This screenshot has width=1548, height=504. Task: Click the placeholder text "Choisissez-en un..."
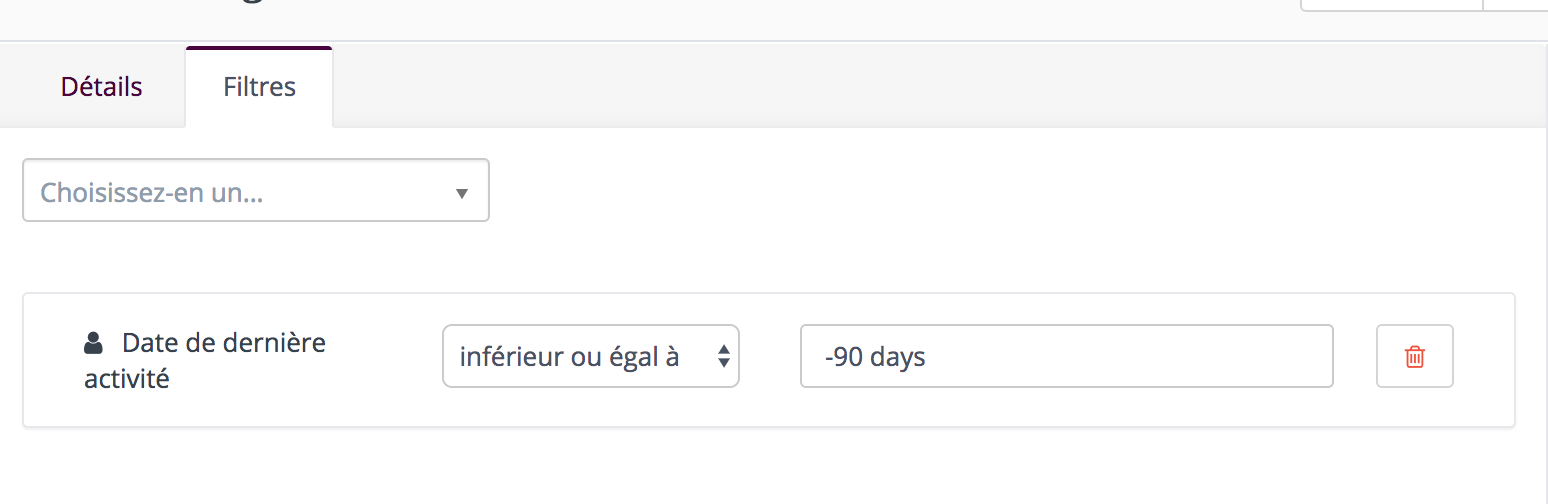point(152,192)
